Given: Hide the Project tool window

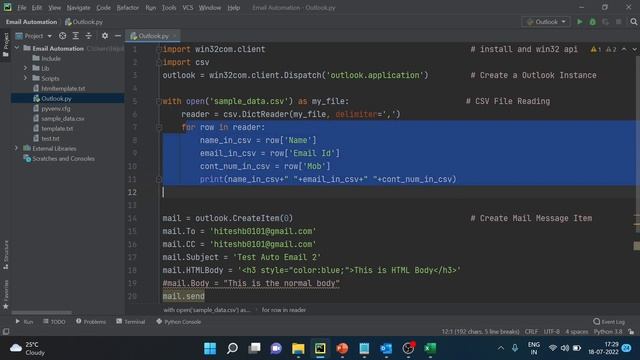Looking at the screenshot, I should (118, 36).
